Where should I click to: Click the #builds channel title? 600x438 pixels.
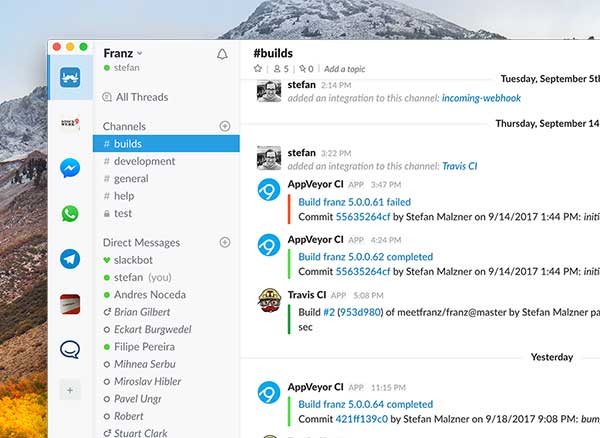click(273, 53)
